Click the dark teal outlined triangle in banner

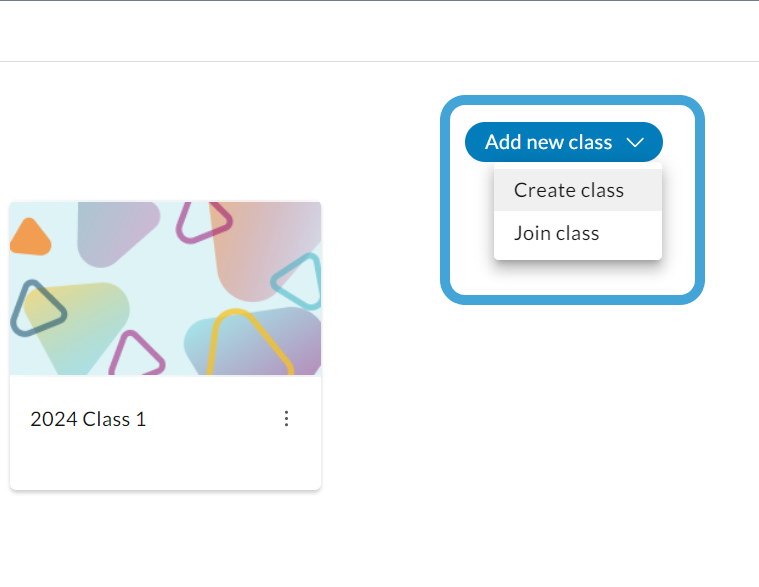click(37, 309)
